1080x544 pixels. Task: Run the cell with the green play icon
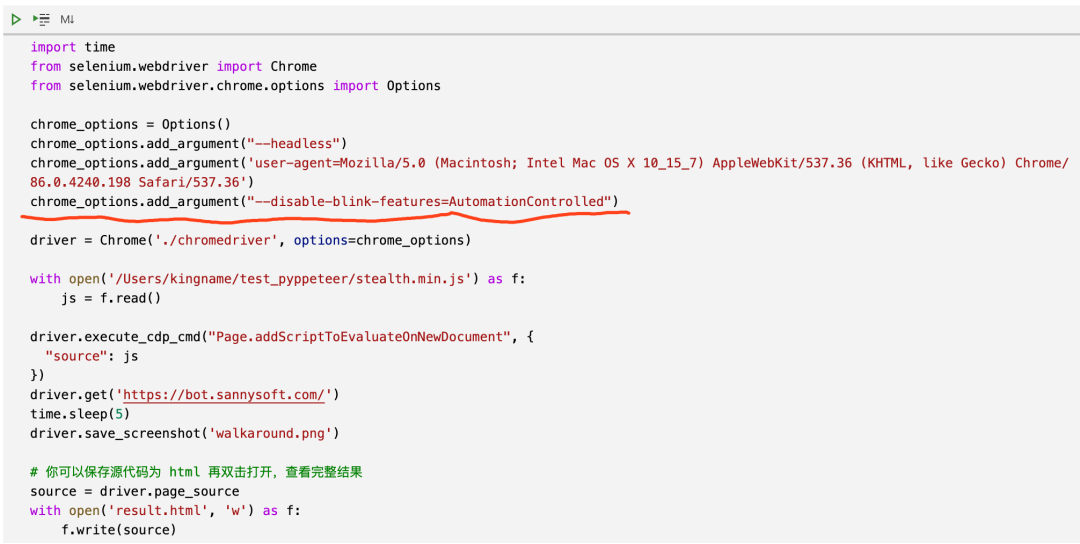coord(16,19)
